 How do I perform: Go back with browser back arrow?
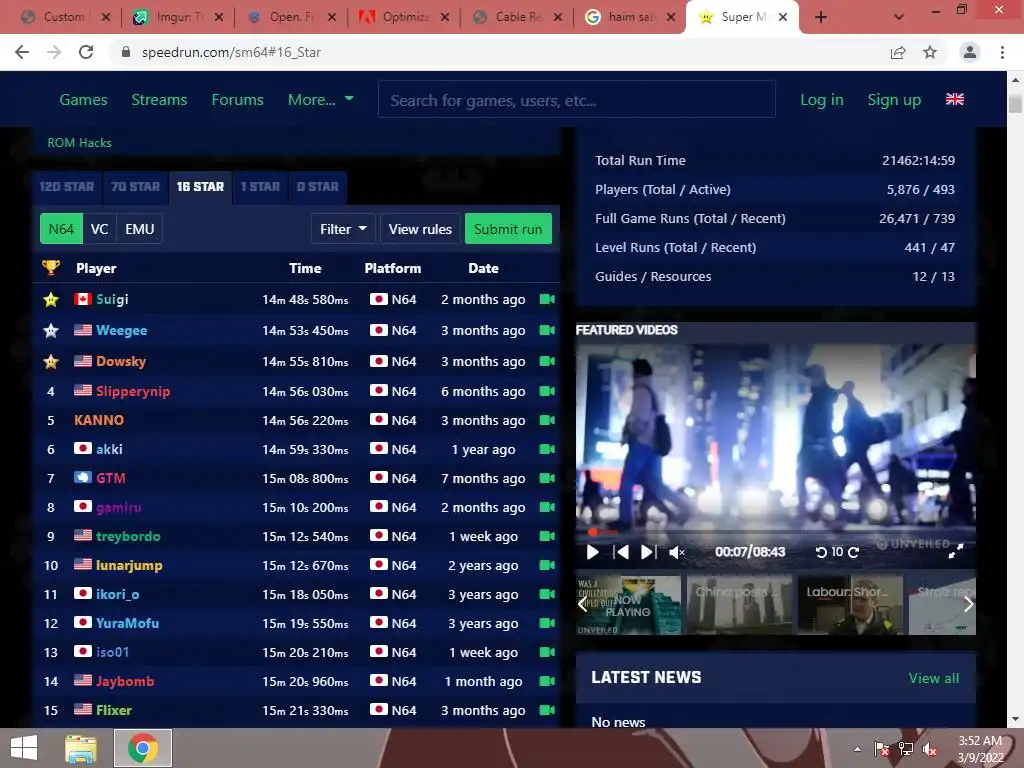[x=22, y=52]
